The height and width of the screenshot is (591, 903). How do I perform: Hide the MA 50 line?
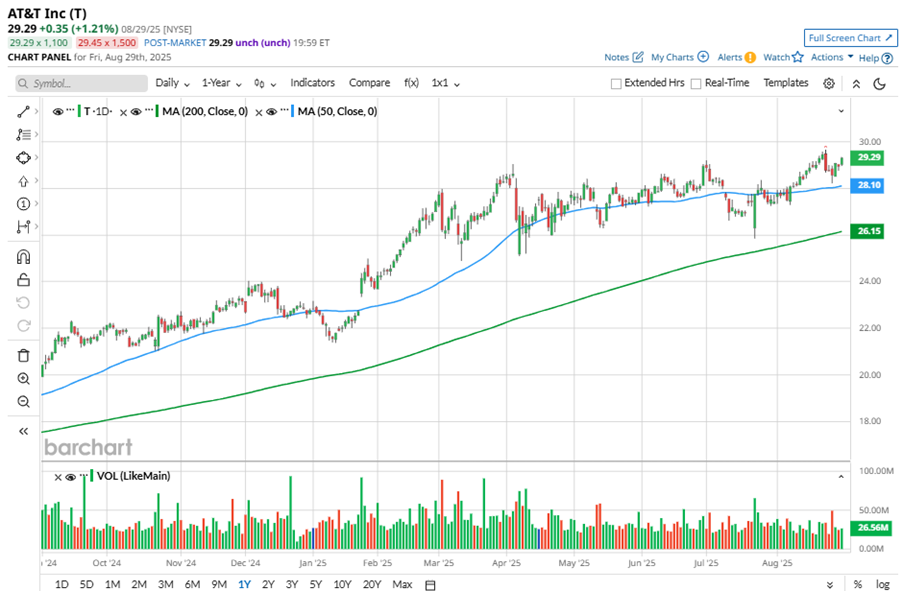click(271, 112)
